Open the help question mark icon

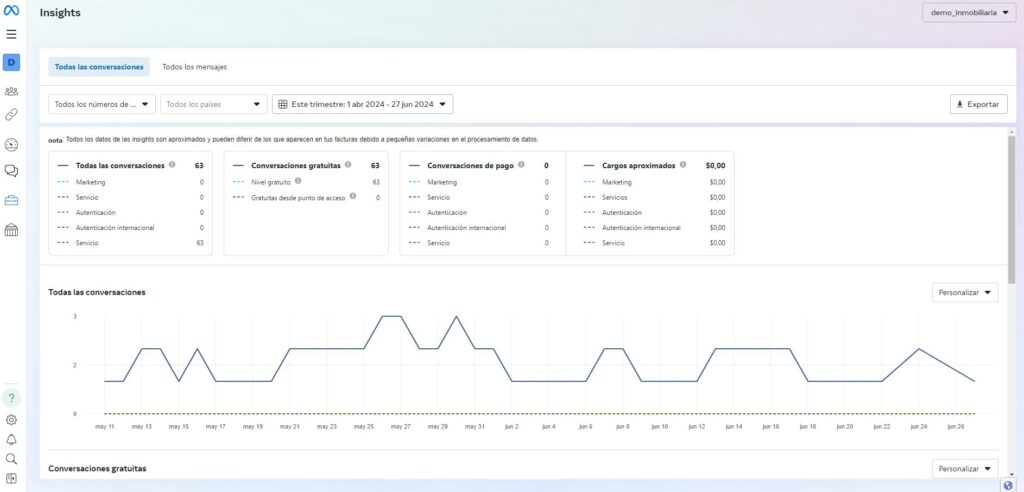(x=11, y=398)
